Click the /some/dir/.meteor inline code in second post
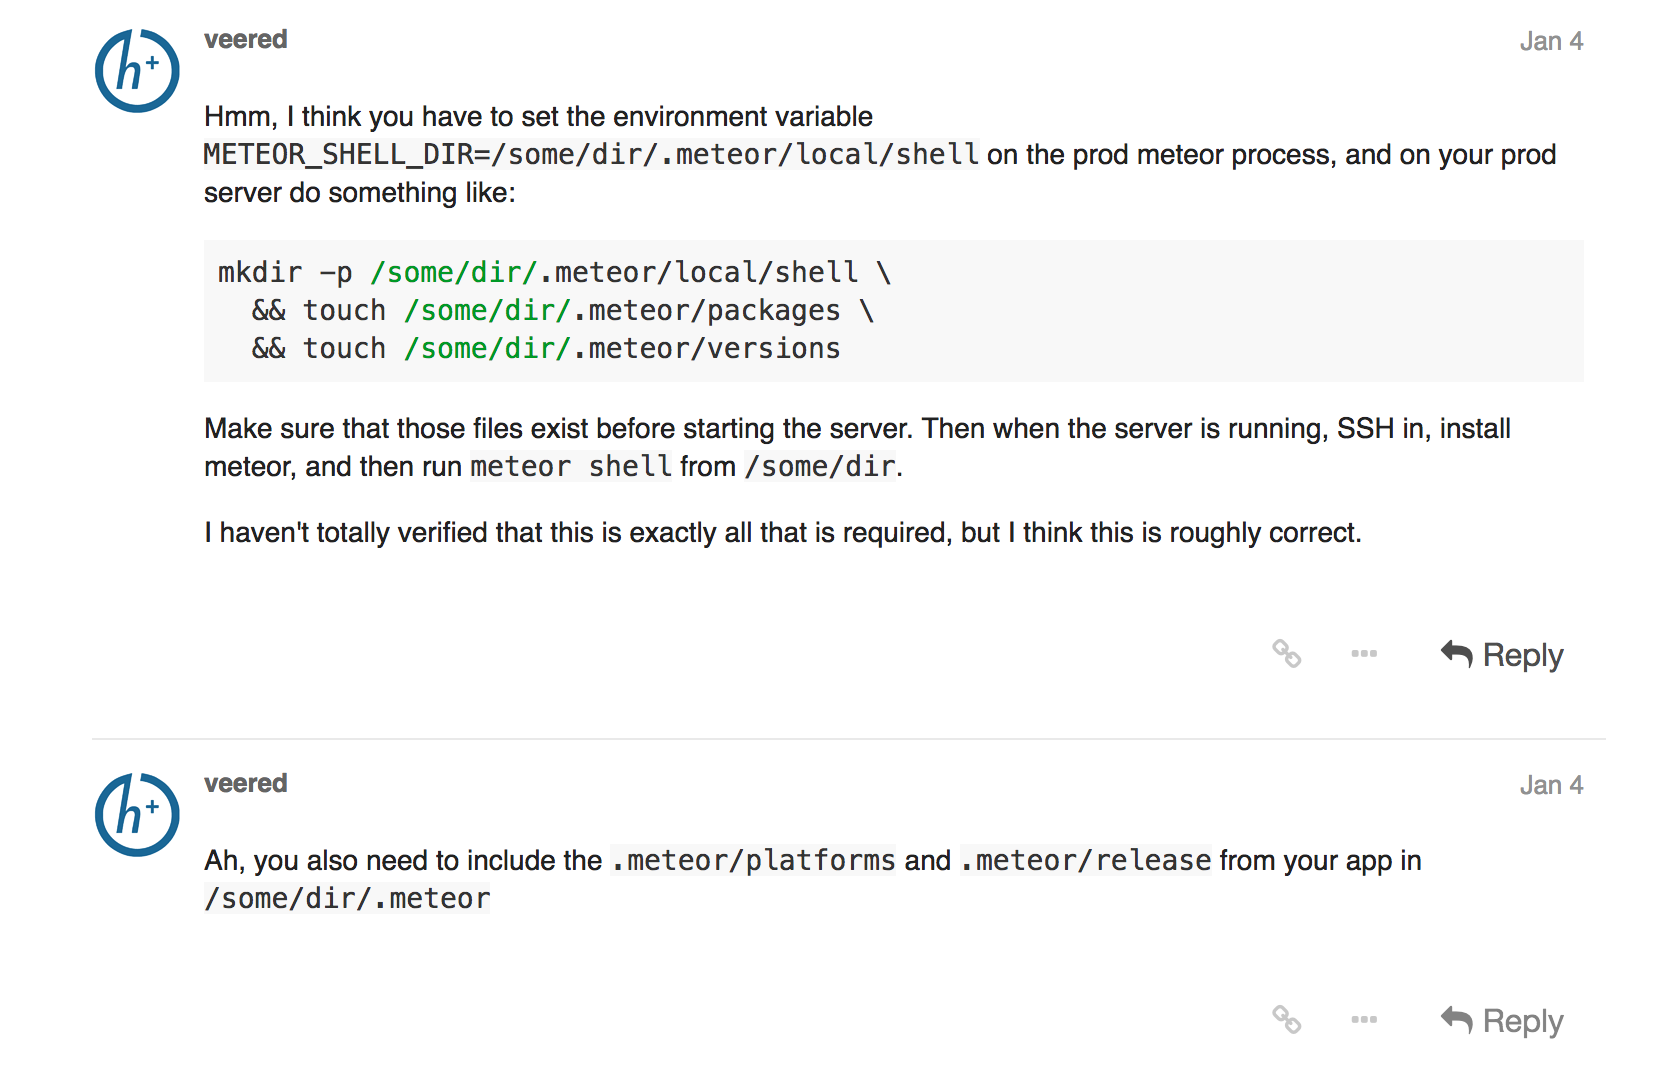Screen dimensions: 1680x1080 [347, 898]
